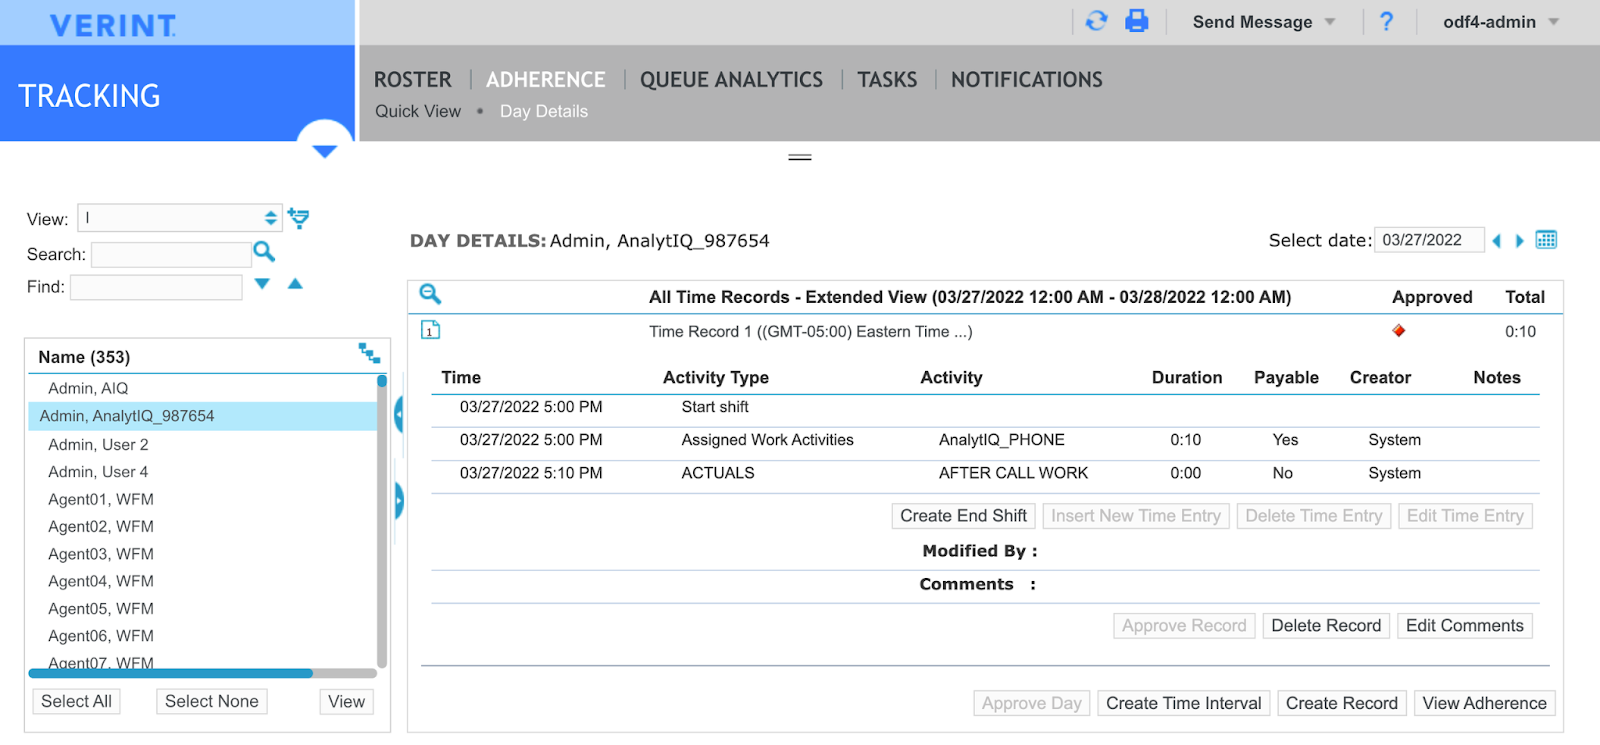Click Approve Day button
1600x745 pixels.
pos(1032,704)
